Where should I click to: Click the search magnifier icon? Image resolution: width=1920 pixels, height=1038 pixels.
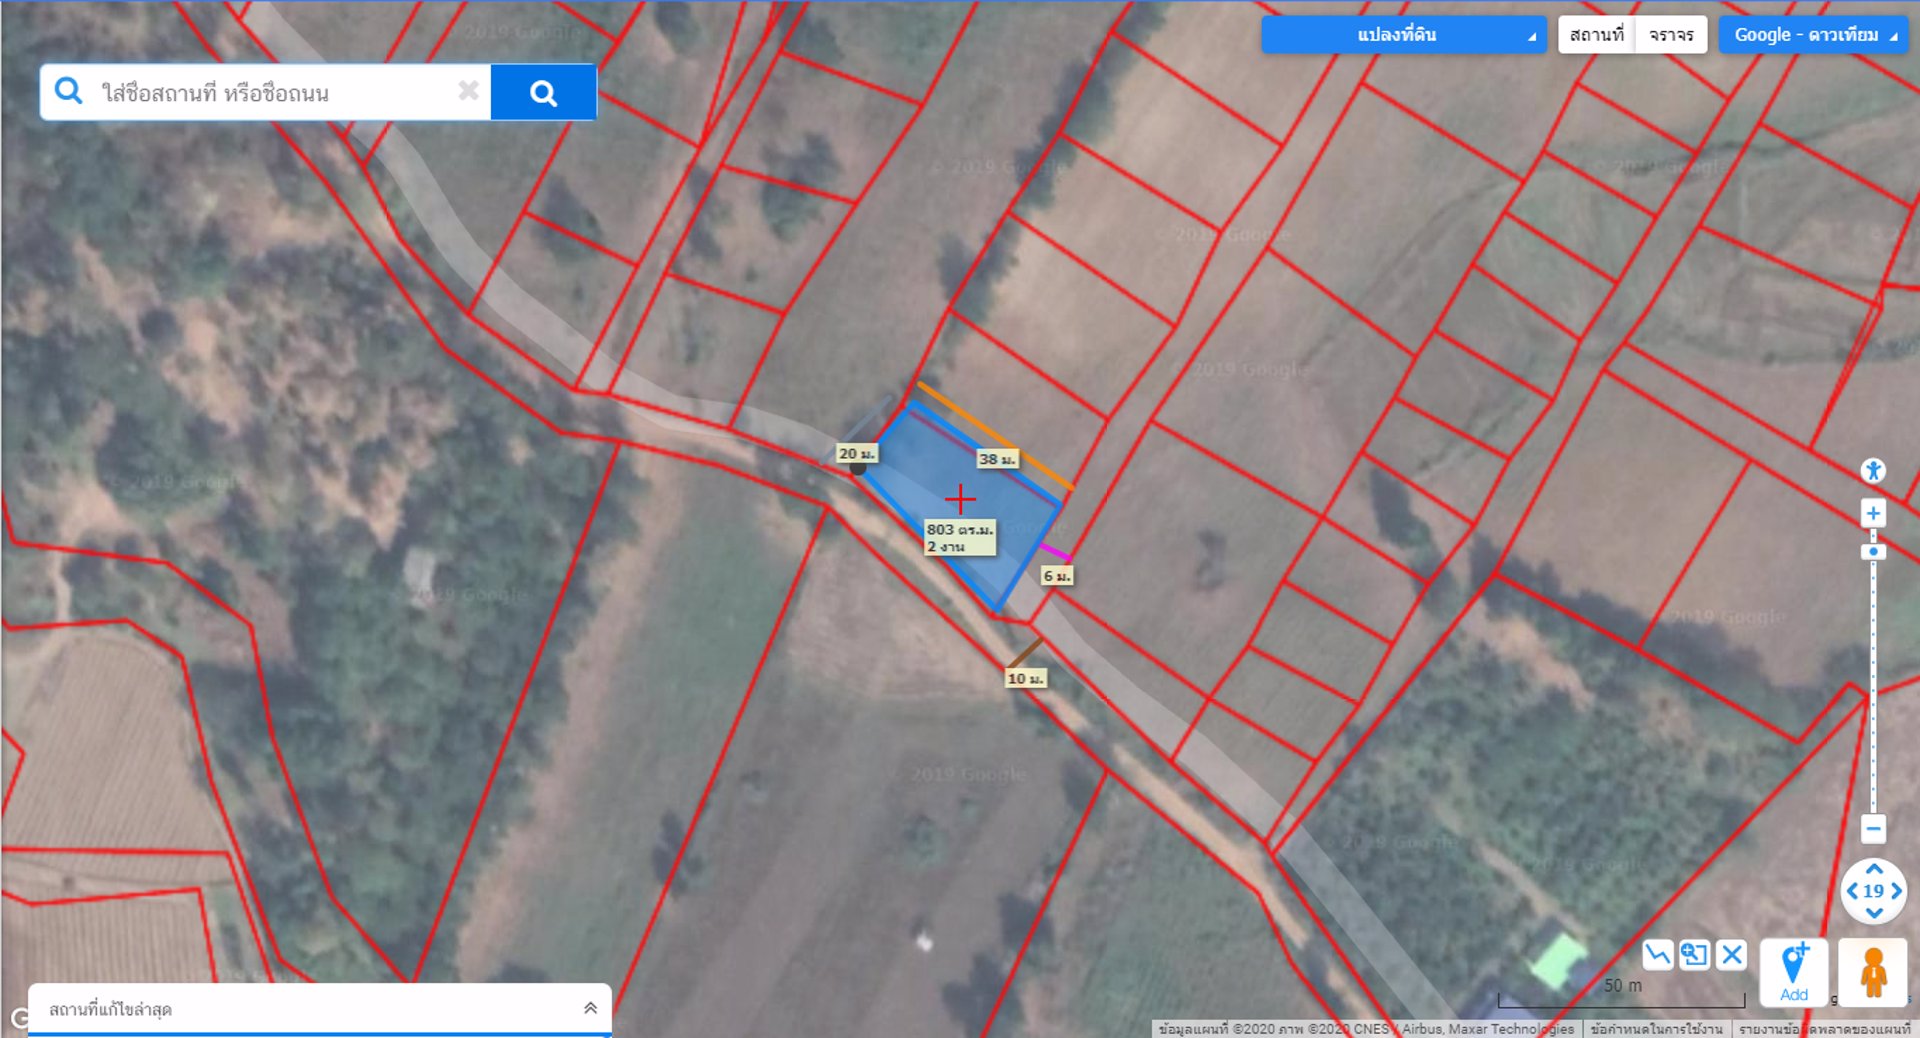tap(544, 91)
